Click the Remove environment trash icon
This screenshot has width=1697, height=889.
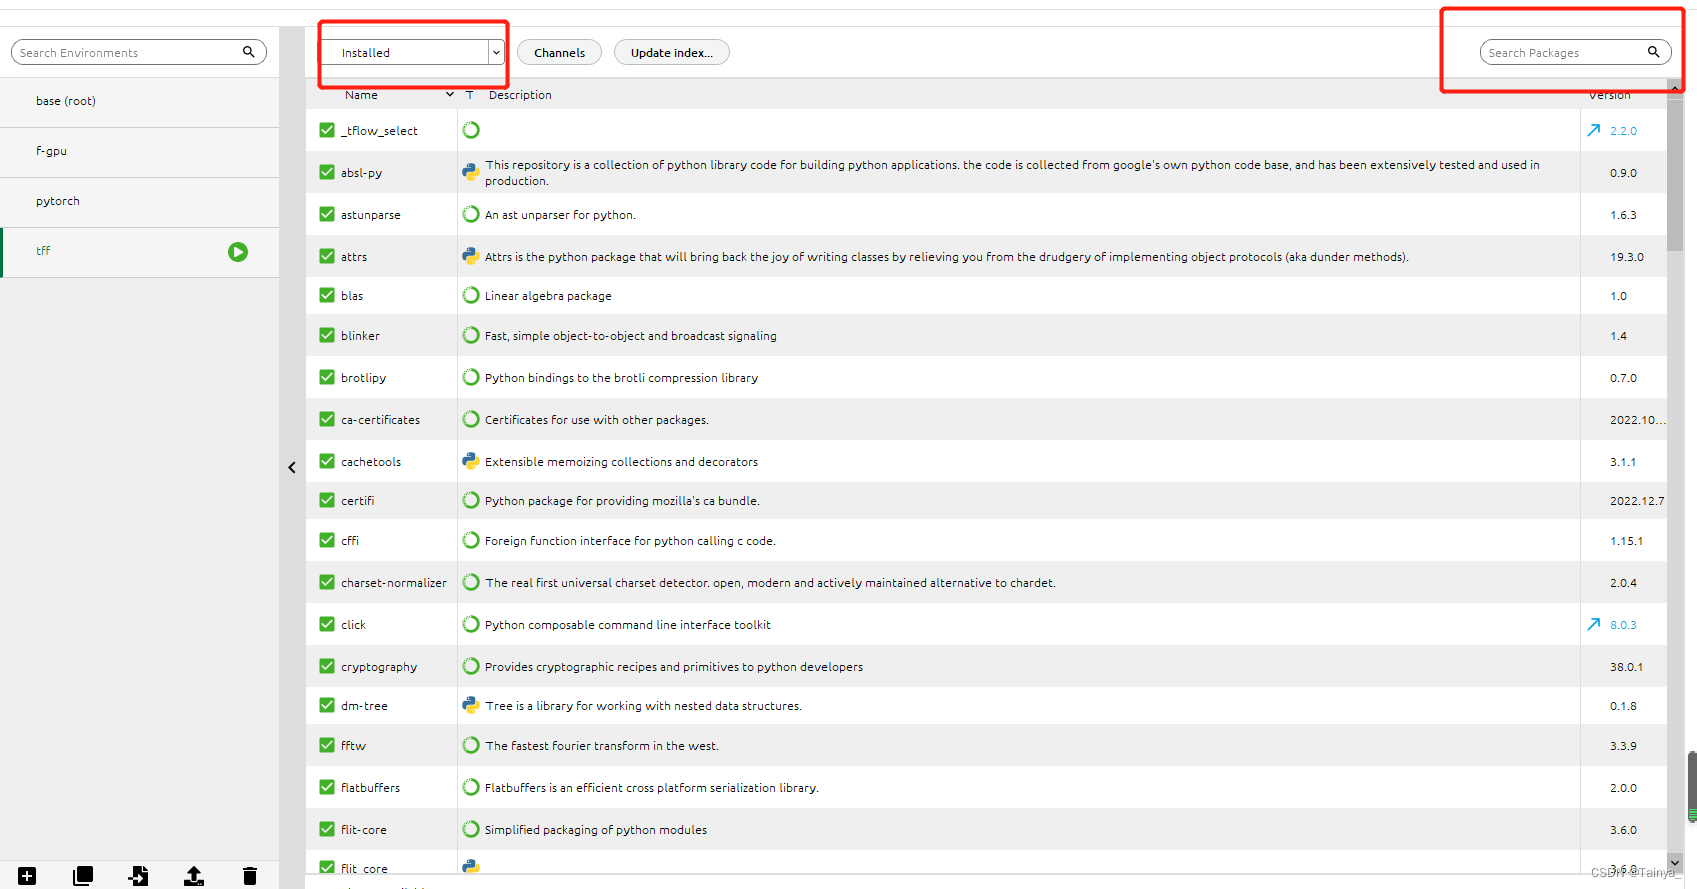250,876
